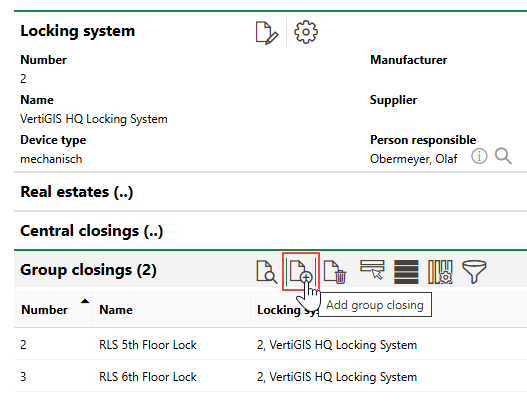
Task: Click the filter funnel icon
Action: point(474,272)
